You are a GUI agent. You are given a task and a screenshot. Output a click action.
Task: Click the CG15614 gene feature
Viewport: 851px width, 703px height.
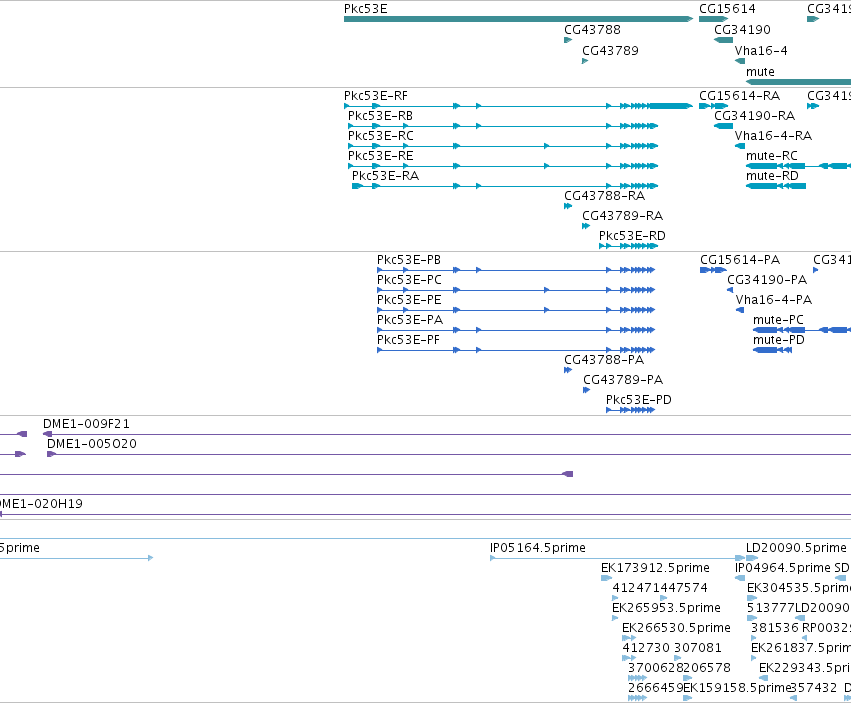point(713,19)
